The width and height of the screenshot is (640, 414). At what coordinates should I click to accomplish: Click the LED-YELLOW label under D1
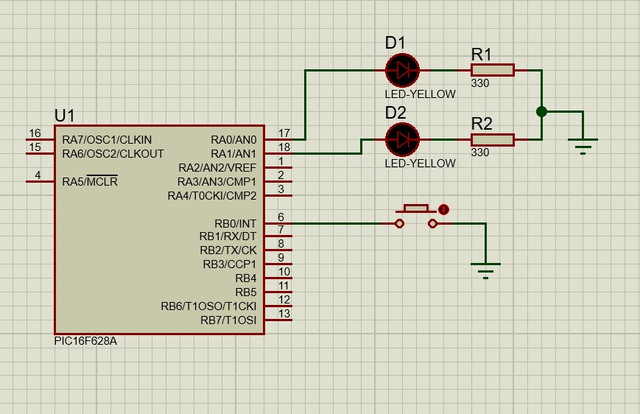coord(420,94)
